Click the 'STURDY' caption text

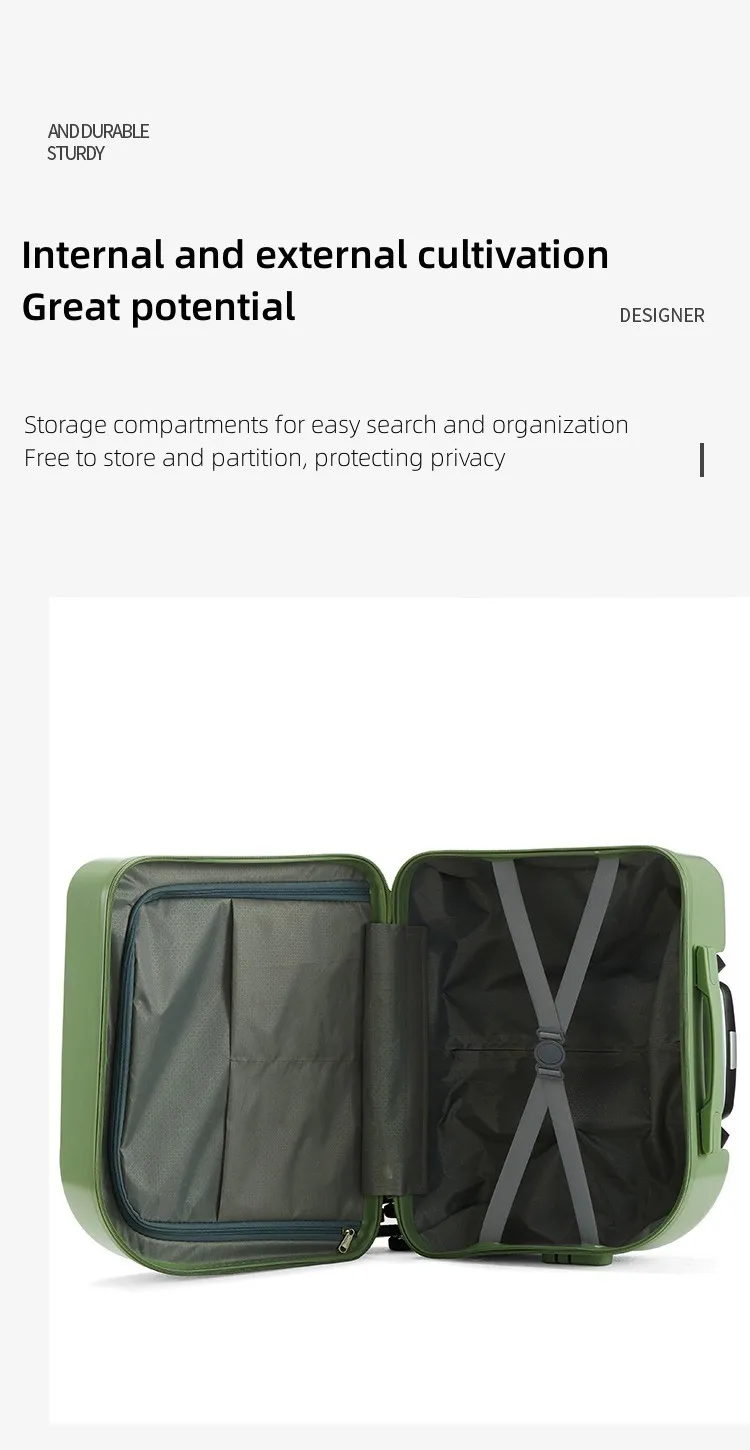[76, 153]
